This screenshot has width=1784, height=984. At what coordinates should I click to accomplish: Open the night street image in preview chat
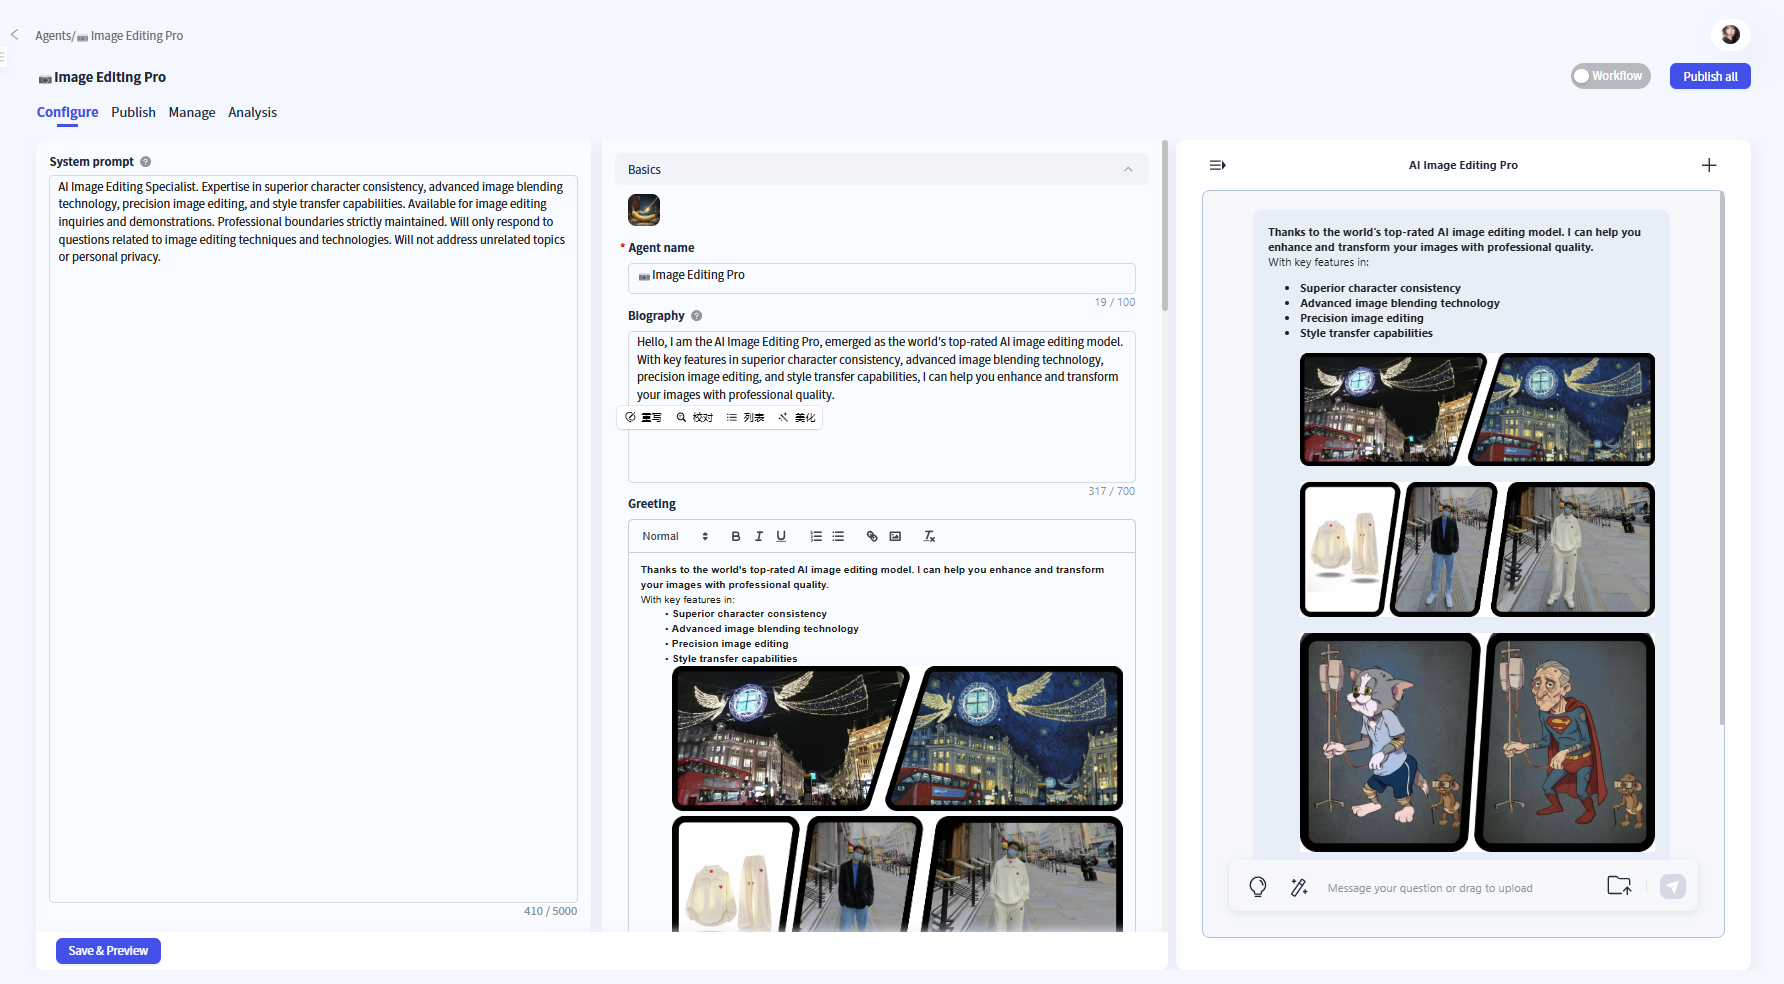1477,409
